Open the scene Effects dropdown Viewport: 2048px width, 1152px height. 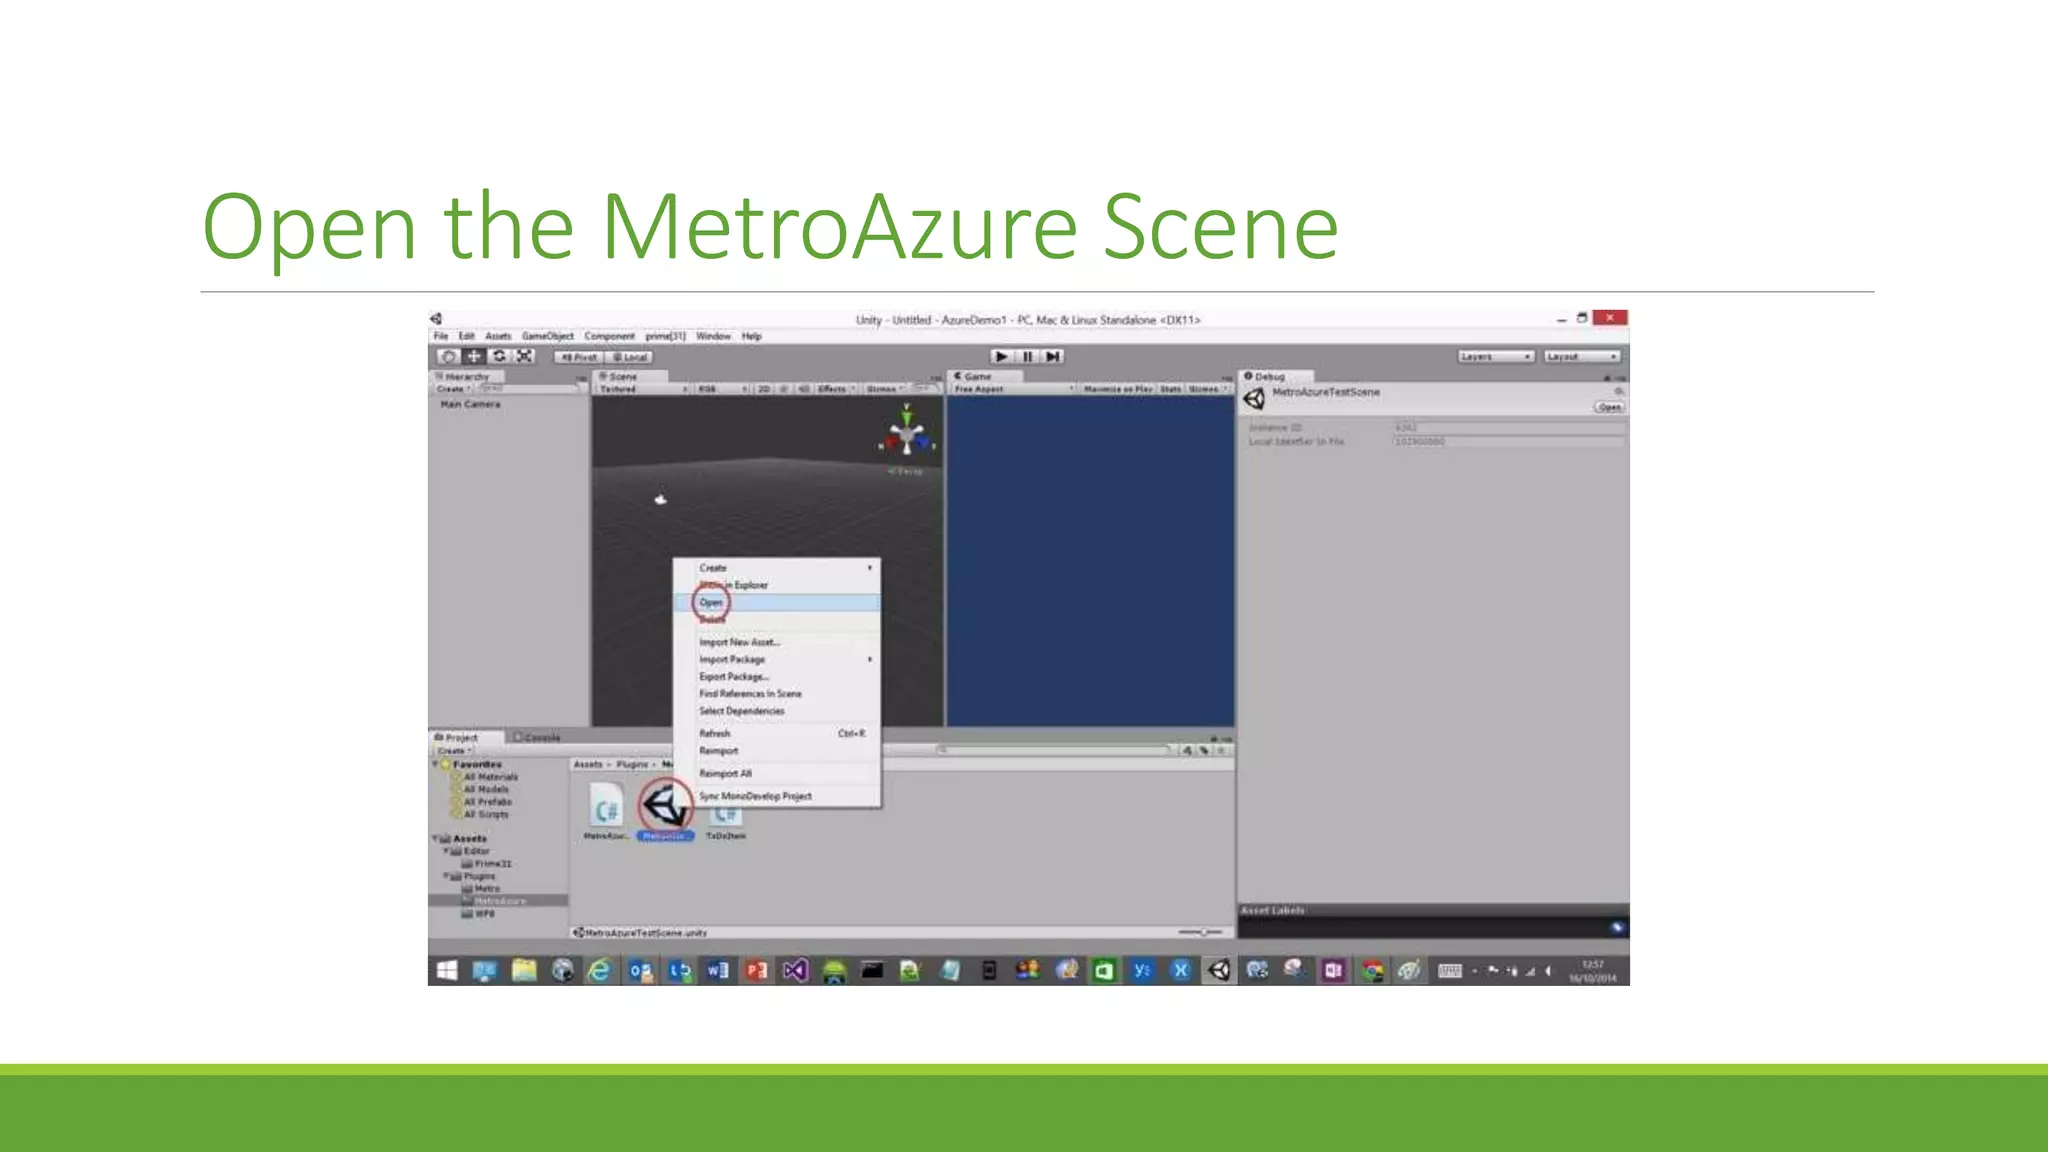836,389
